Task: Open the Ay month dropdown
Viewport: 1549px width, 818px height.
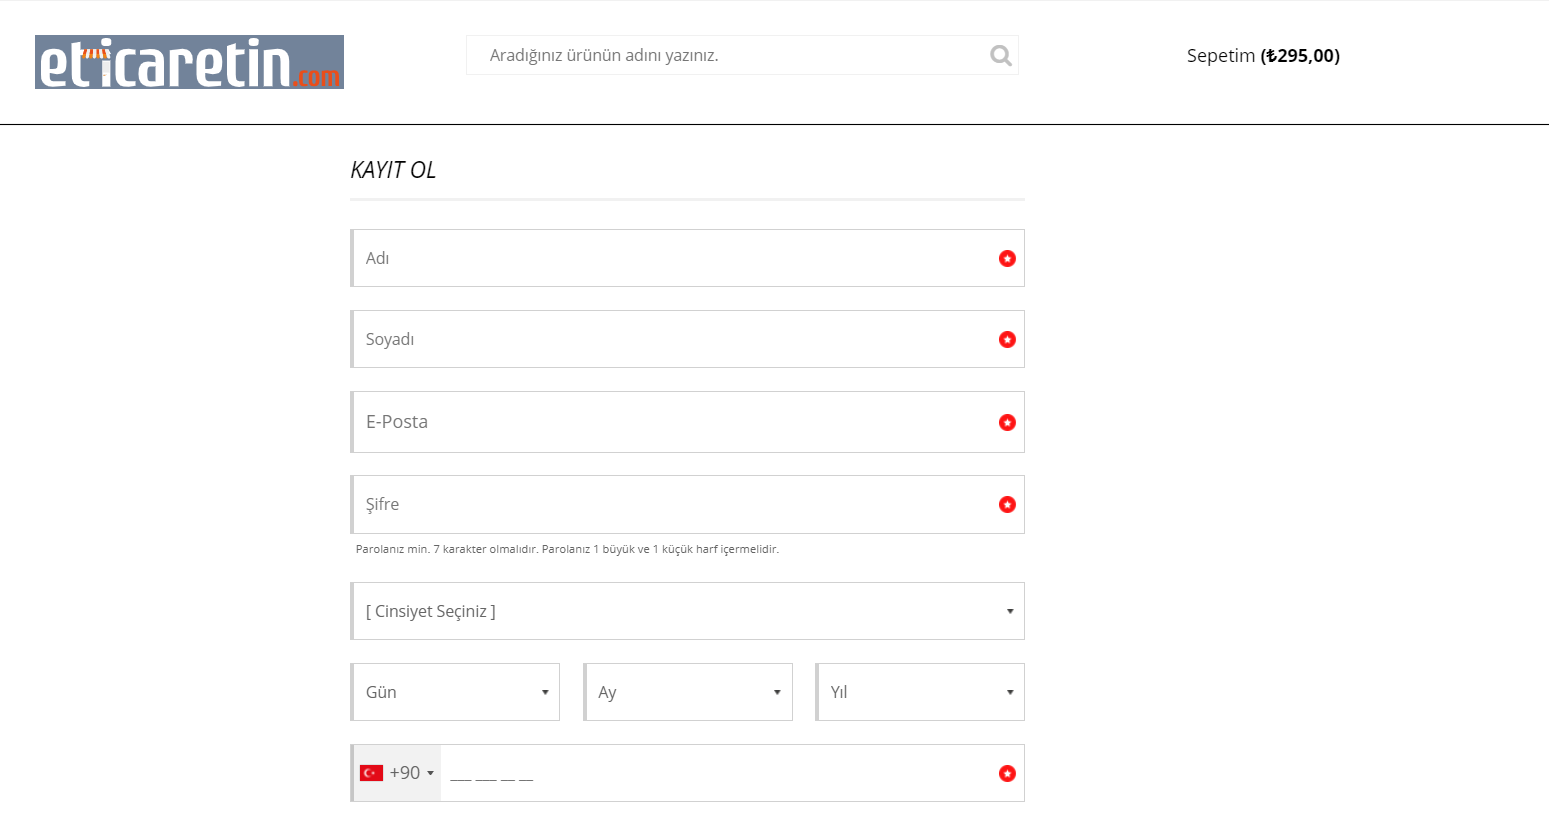Action: pyautogui.click(x=688, y=692)
